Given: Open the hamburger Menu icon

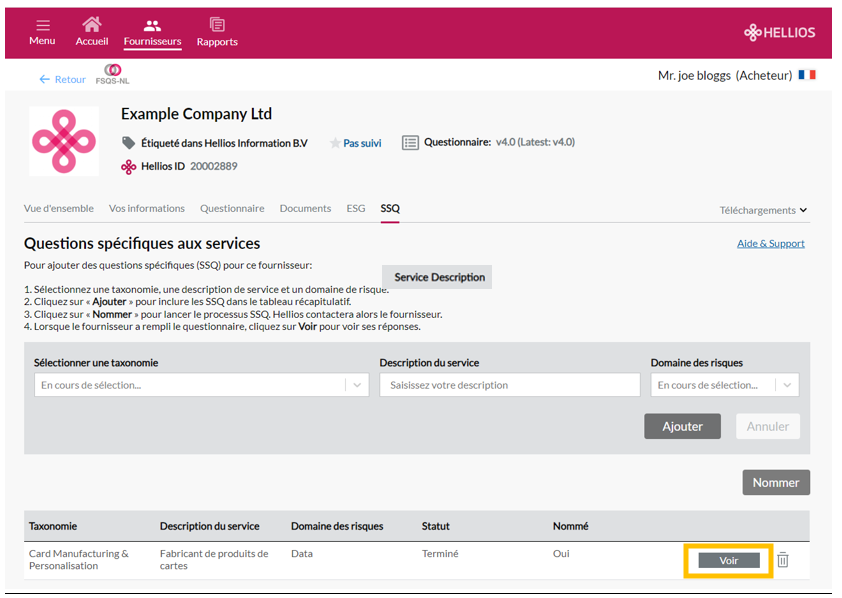Looking at the screenshot, I should [x=42, y=25].
